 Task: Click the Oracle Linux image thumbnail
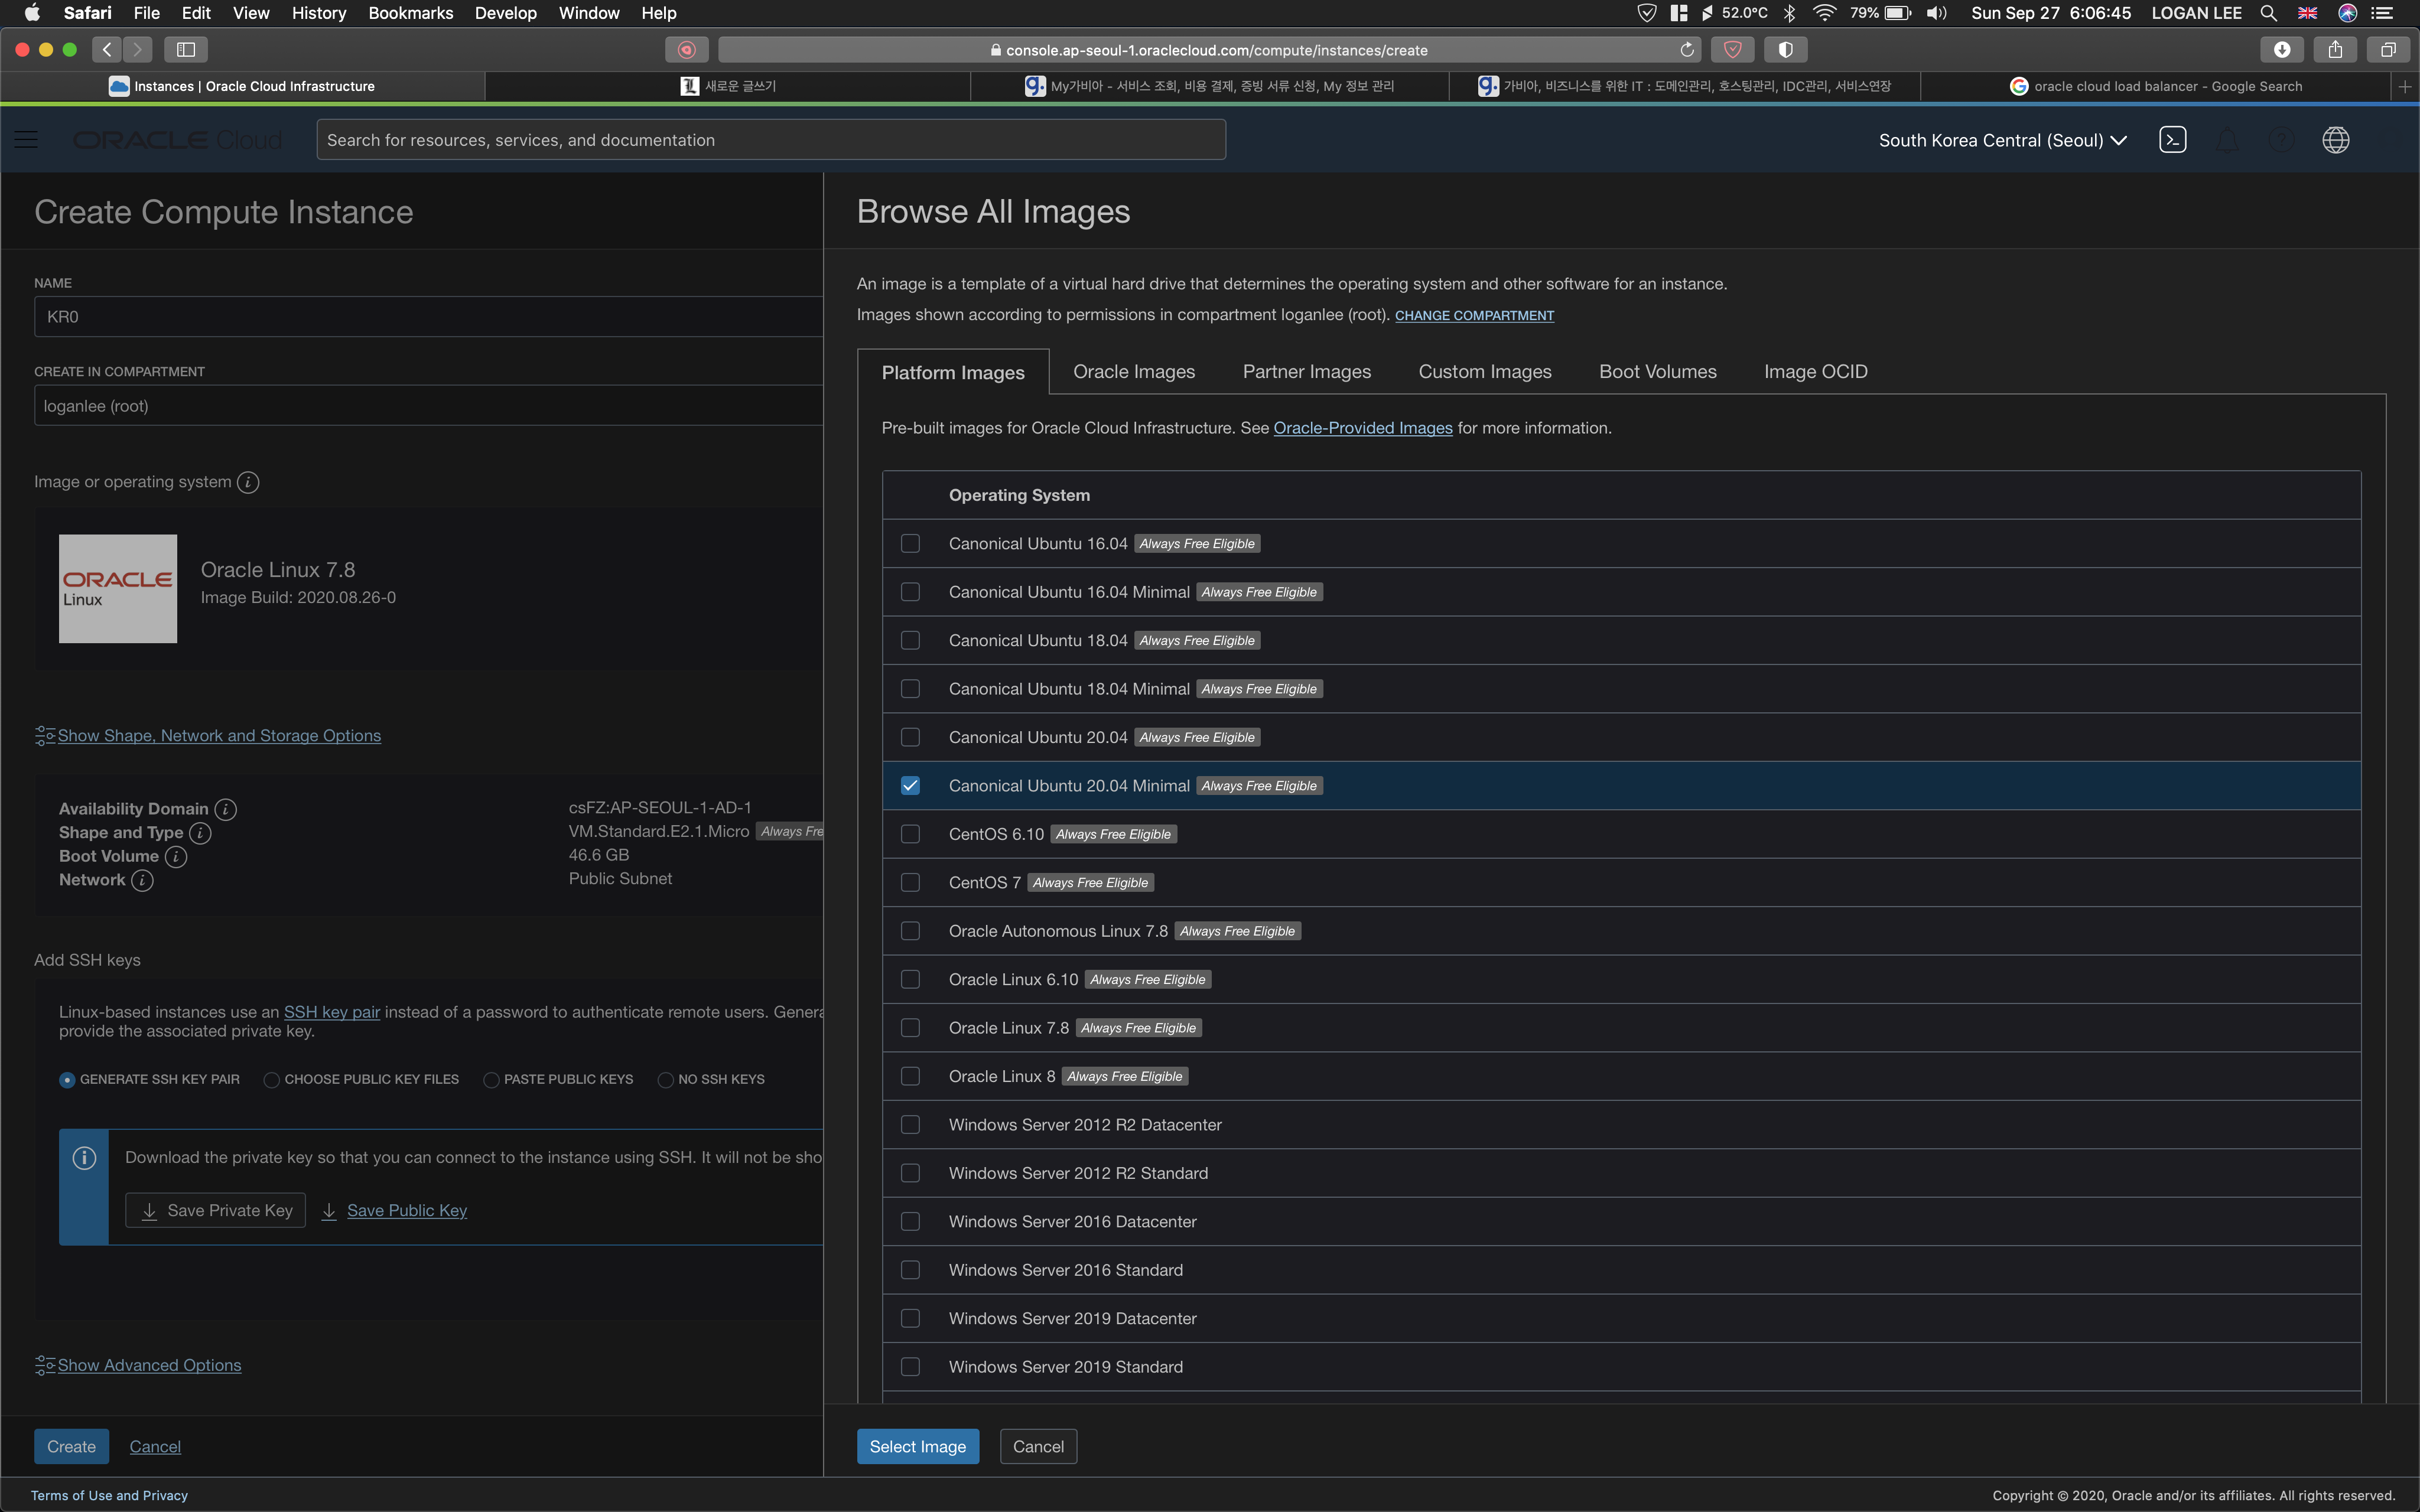coord(118,588)
